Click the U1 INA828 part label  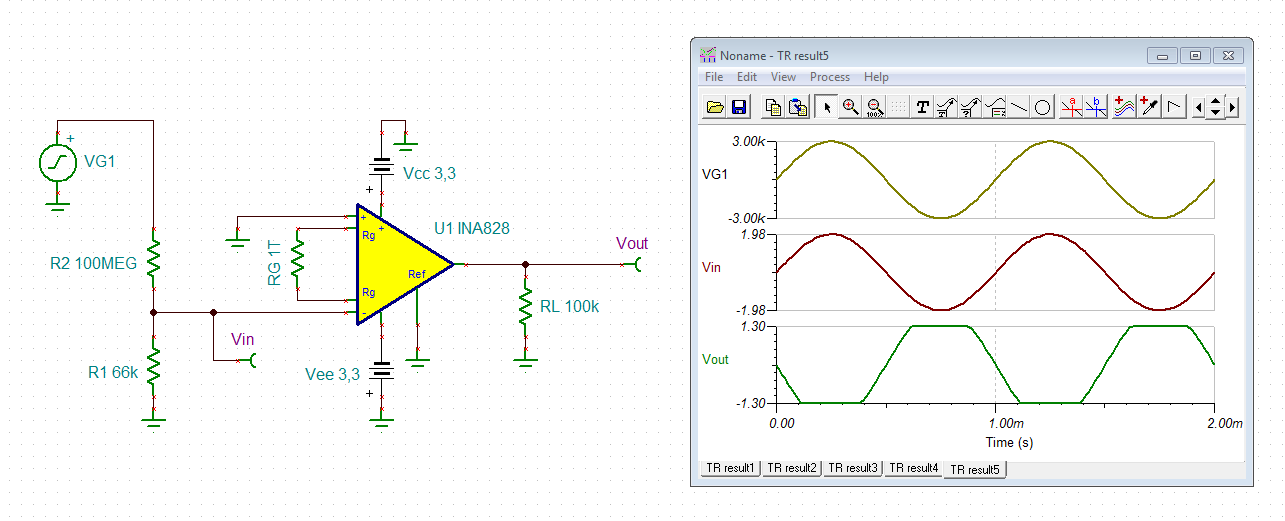point(472,228)
